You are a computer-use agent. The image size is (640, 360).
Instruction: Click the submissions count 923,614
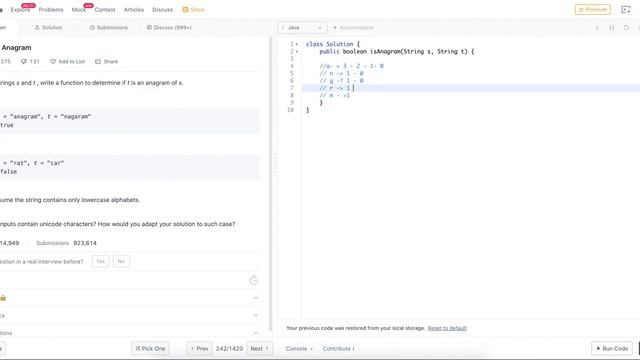coord(85,243)
